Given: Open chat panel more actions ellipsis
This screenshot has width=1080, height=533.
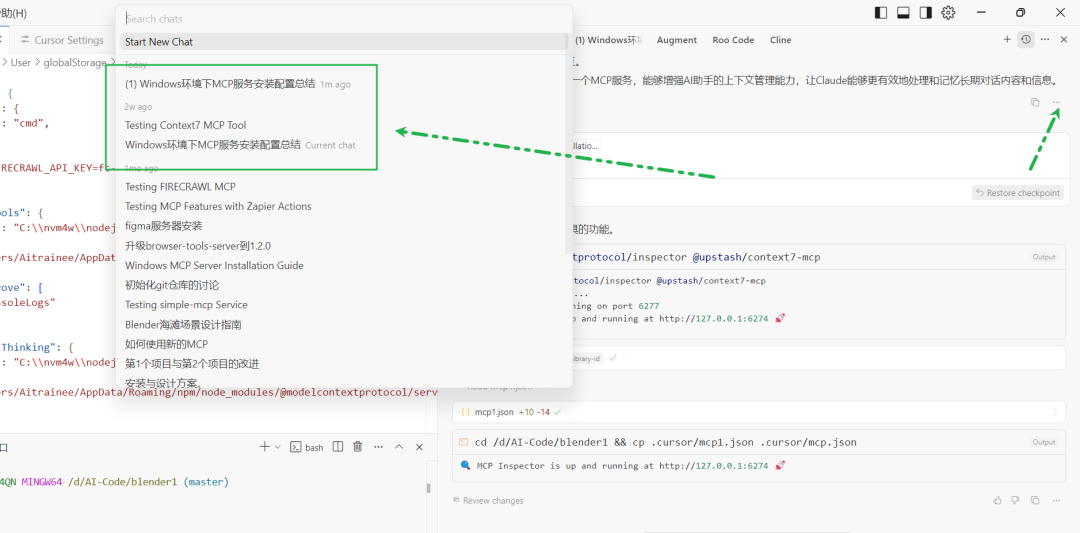Looking at the screenshot, I should click(x=1045, y=40).
